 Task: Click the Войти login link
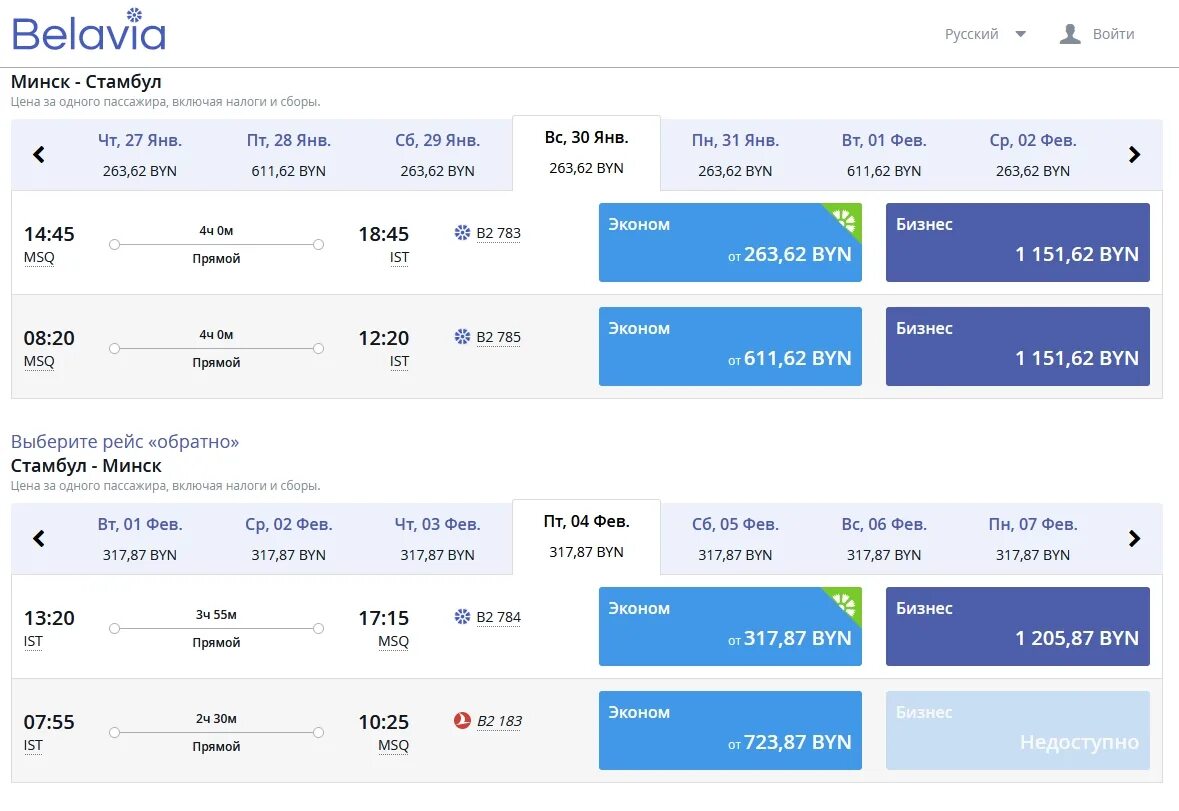1113,34
